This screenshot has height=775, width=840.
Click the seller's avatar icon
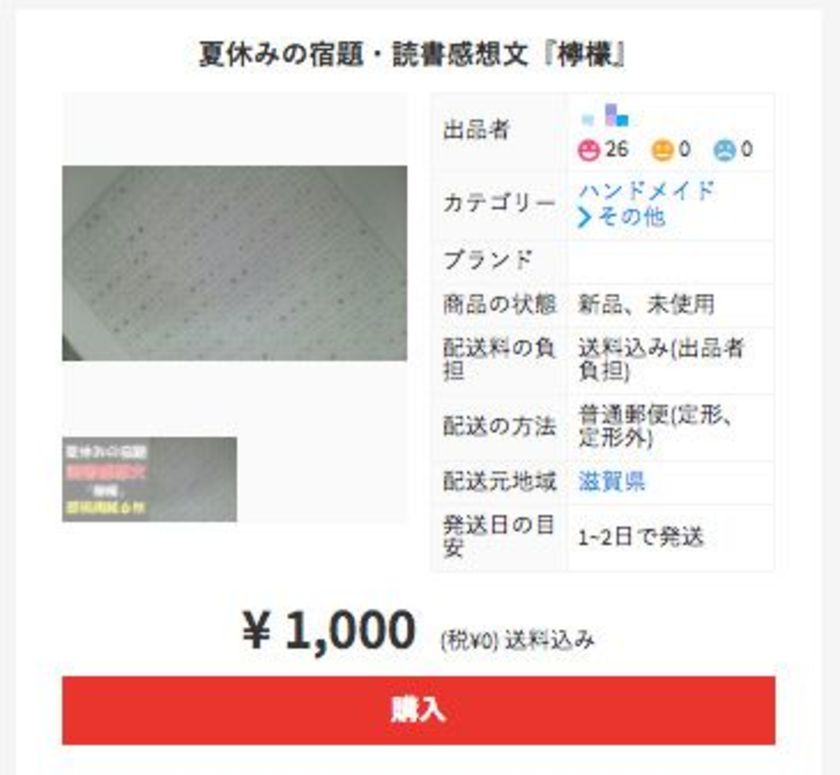616,115
